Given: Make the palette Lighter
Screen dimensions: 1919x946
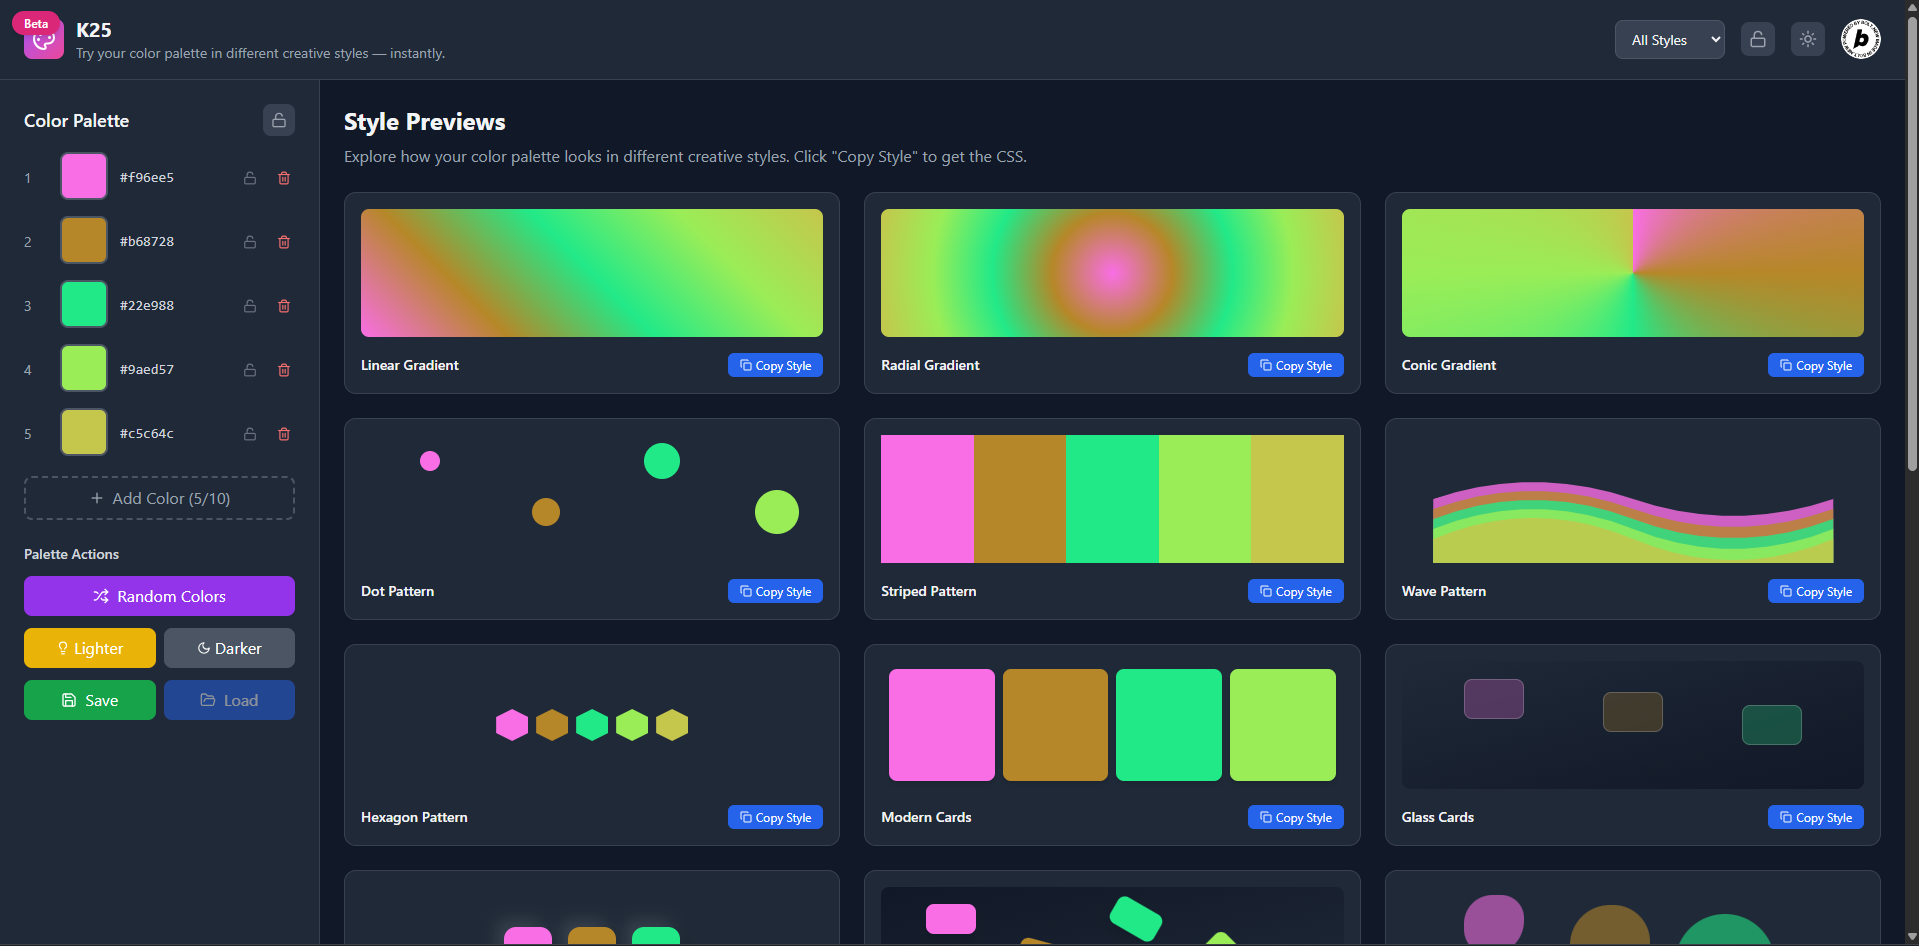Looking at the screenshot, I should point(90,648).
